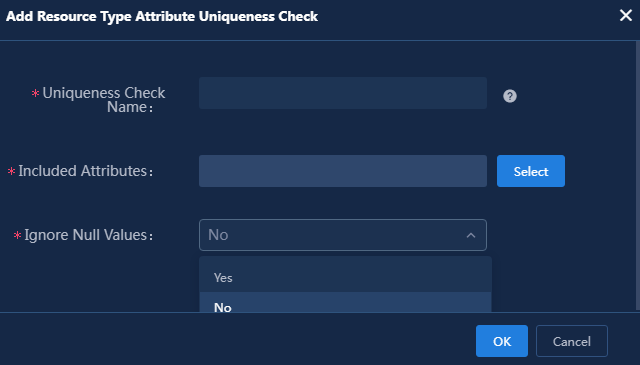Click the dialog's vertical scrollbar
The height and width of the screenshot is (365, 640).
click(638, 176)
